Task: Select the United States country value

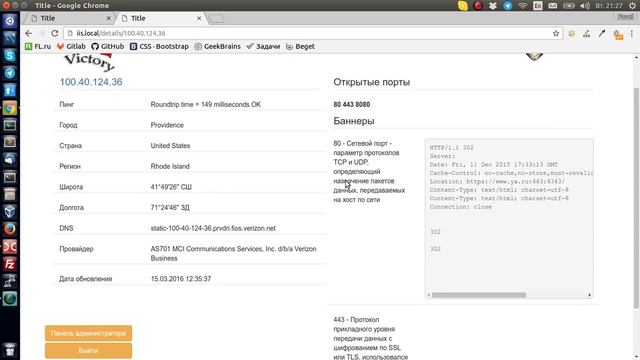Action: pos(170,146)
